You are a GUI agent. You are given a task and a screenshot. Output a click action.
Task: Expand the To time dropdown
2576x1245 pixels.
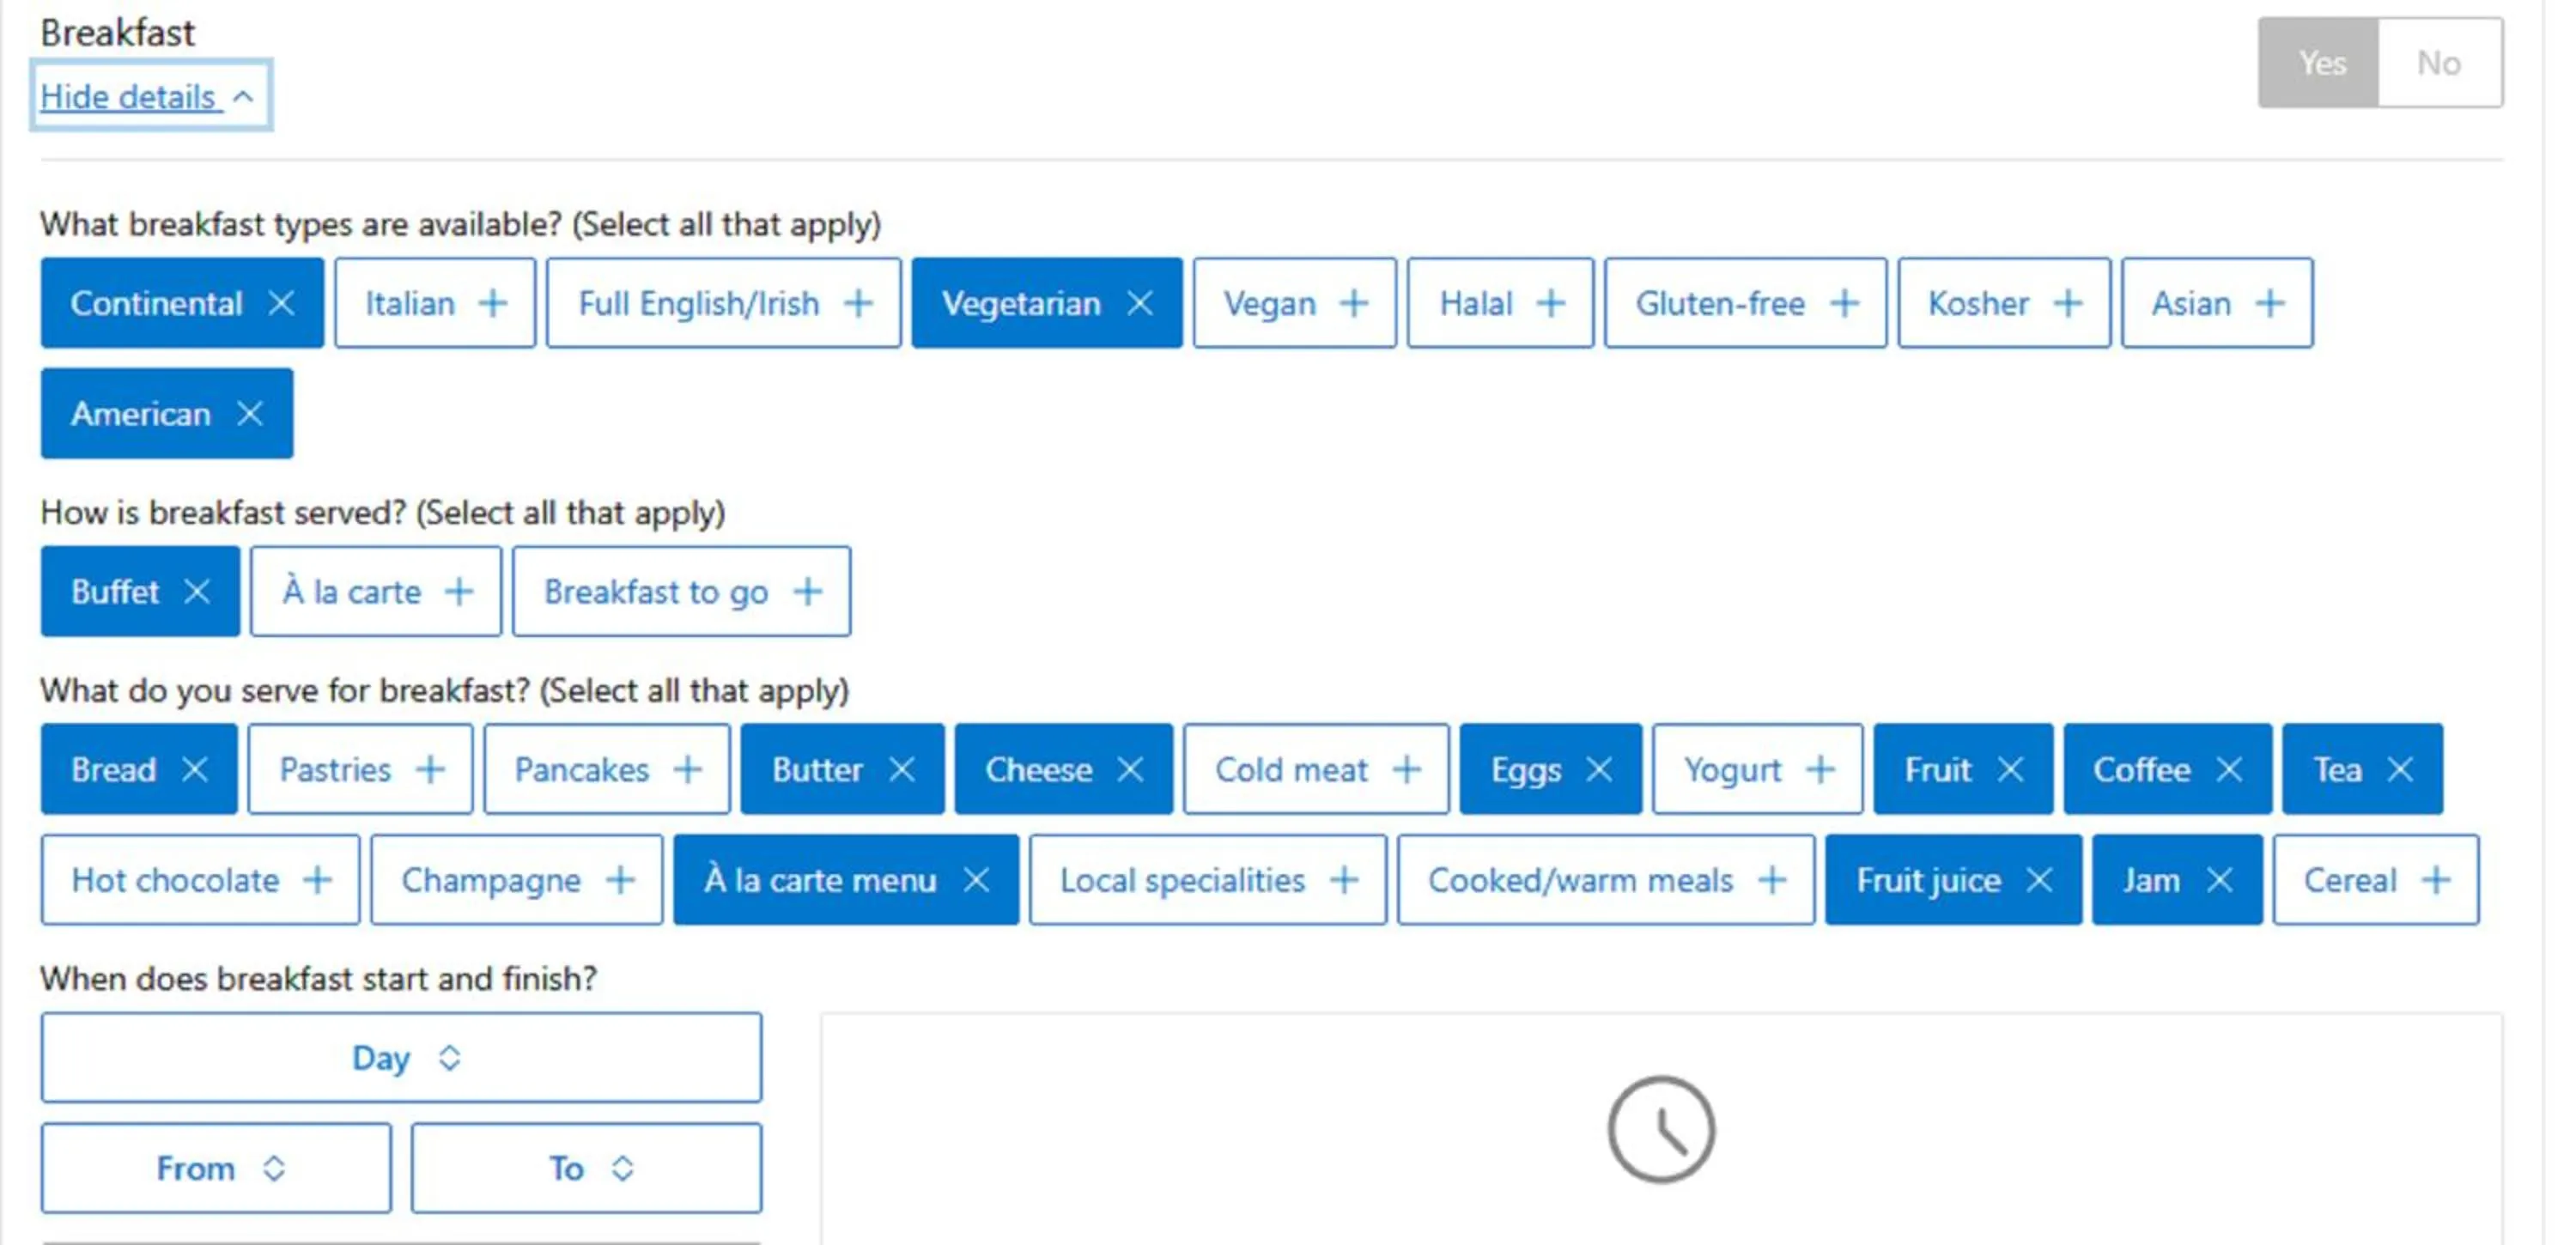coord(586,1168)
